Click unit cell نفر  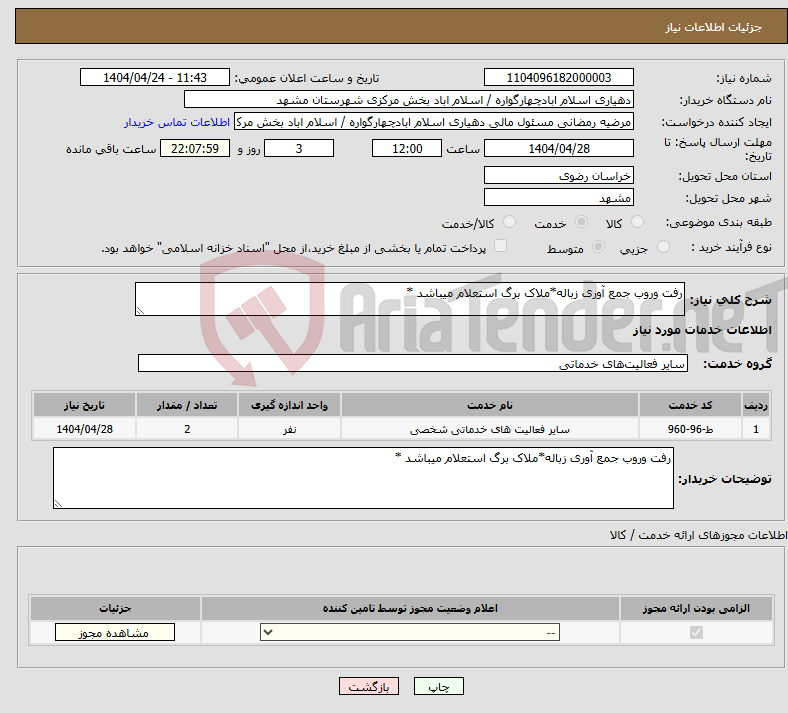(289, 429)
